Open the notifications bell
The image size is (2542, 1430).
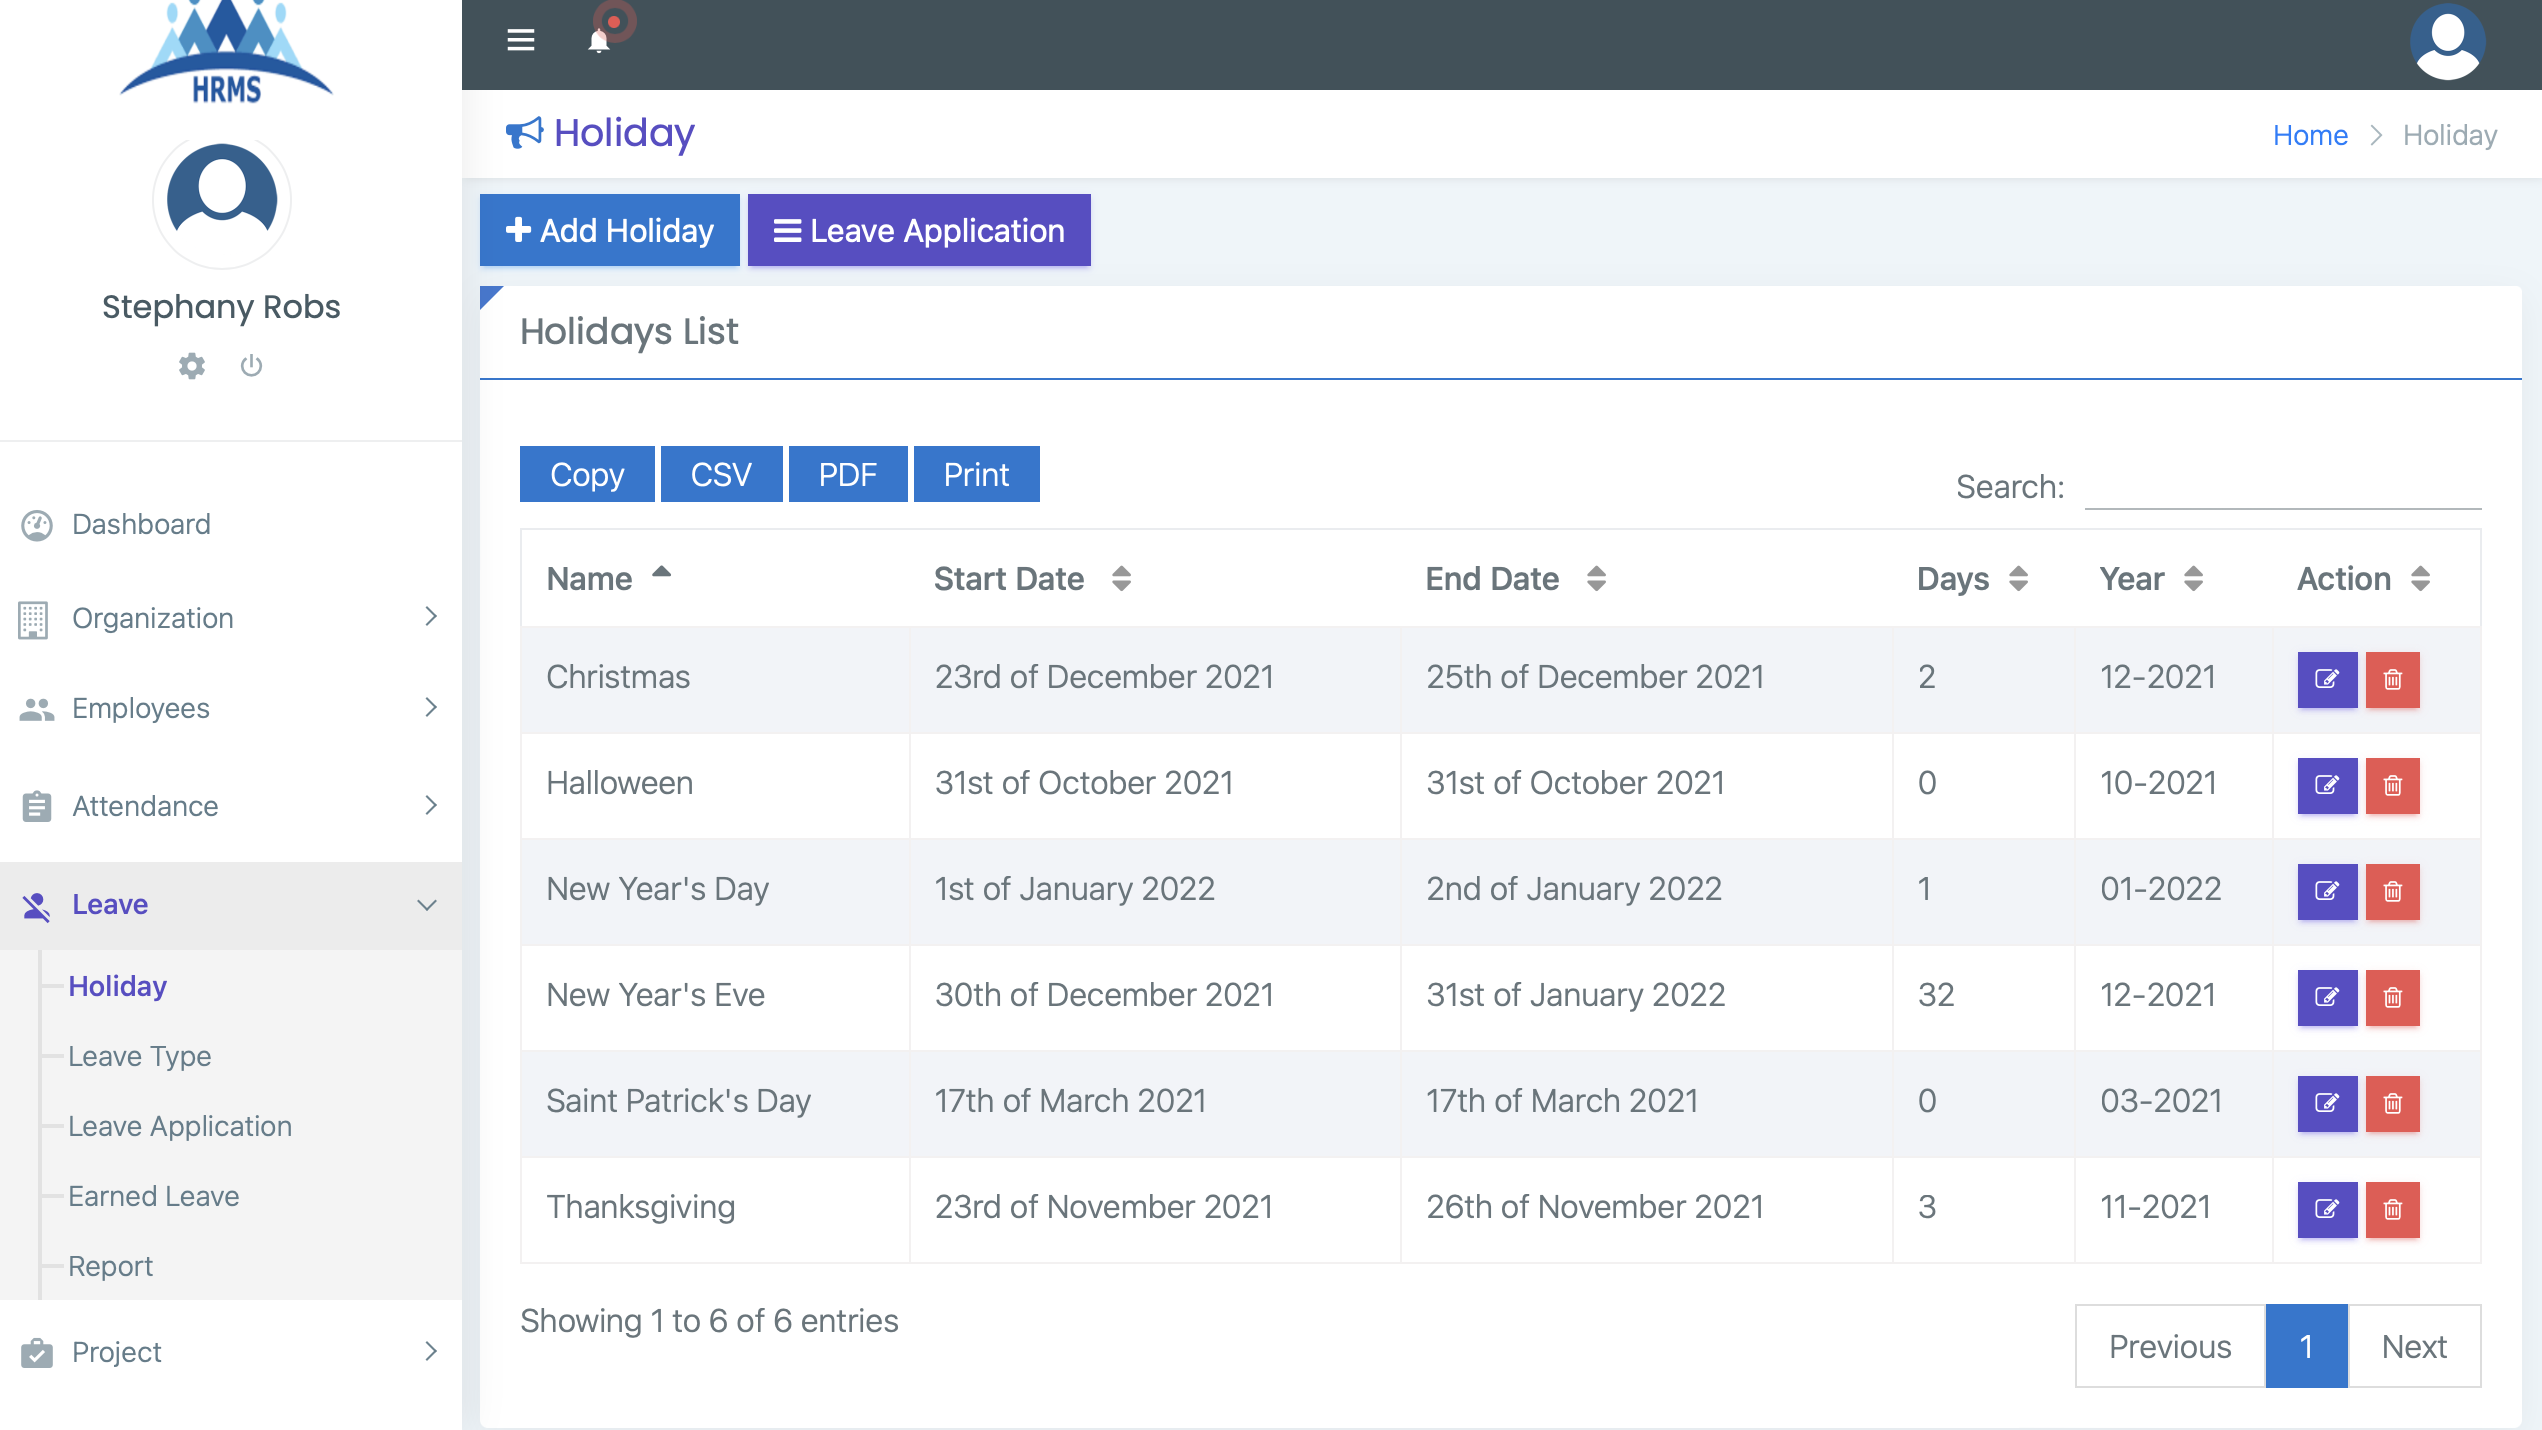(599, 41)
